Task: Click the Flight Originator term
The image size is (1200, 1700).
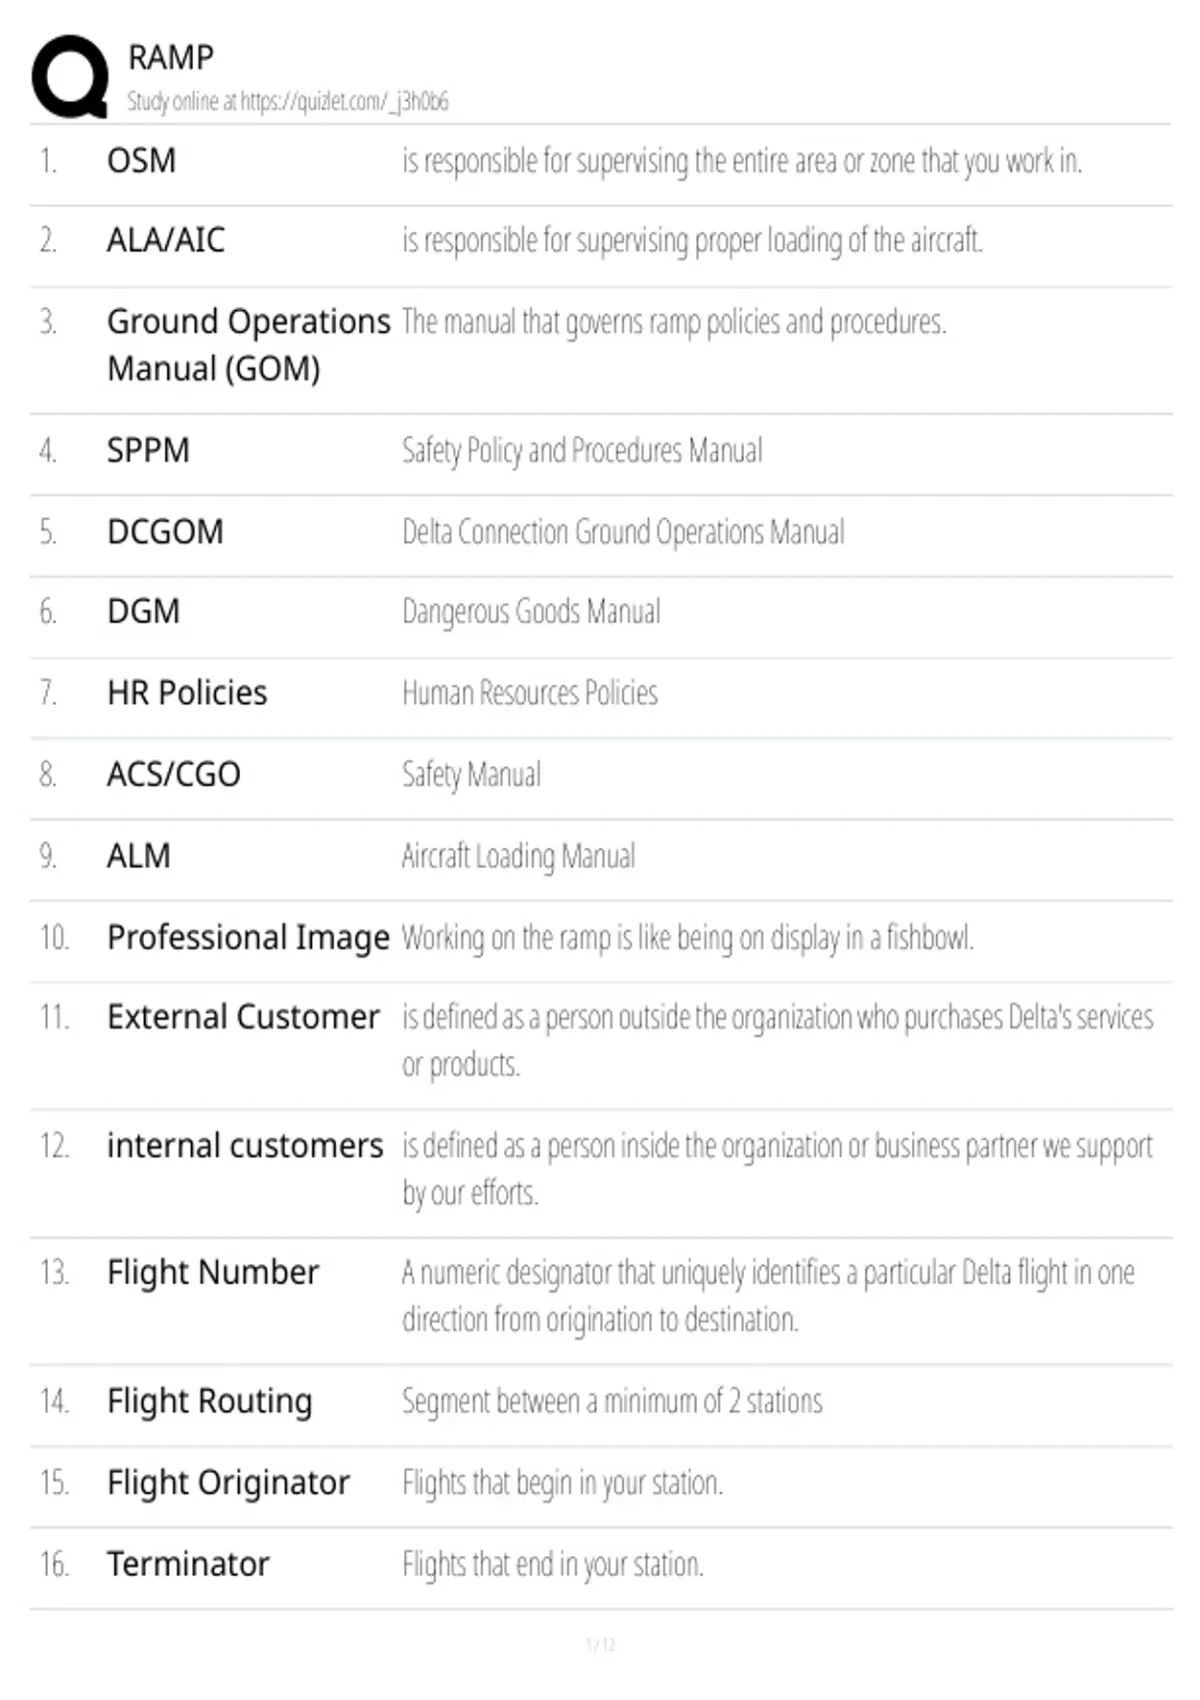Action: (229, 1483)
